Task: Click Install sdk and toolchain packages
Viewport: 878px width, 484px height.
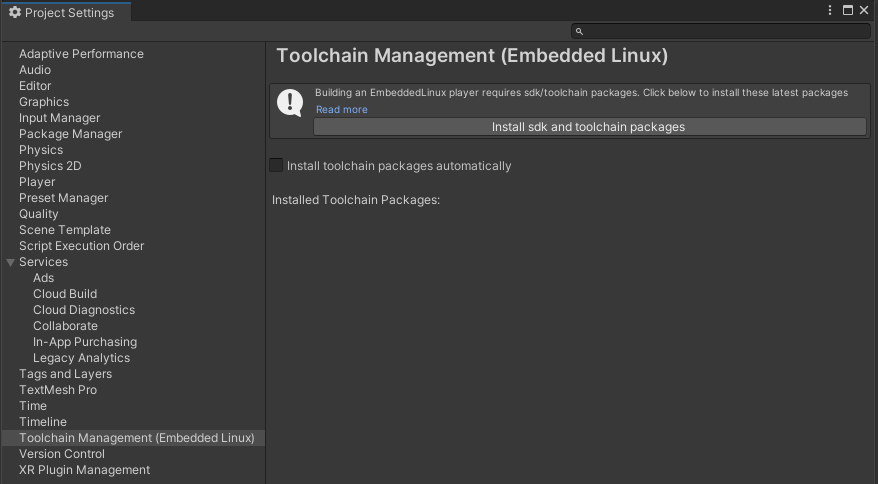Action: (589, 127)
